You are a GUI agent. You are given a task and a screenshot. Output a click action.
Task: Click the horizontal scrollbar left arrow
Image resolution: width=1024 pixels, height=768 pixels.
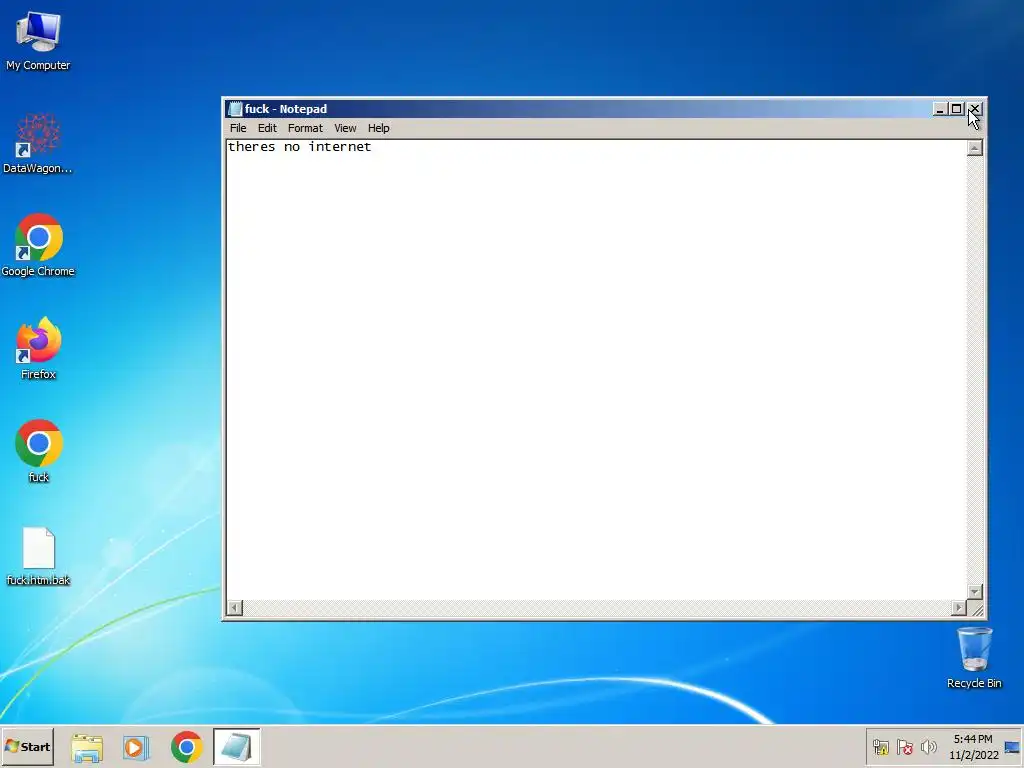(234, 608)
